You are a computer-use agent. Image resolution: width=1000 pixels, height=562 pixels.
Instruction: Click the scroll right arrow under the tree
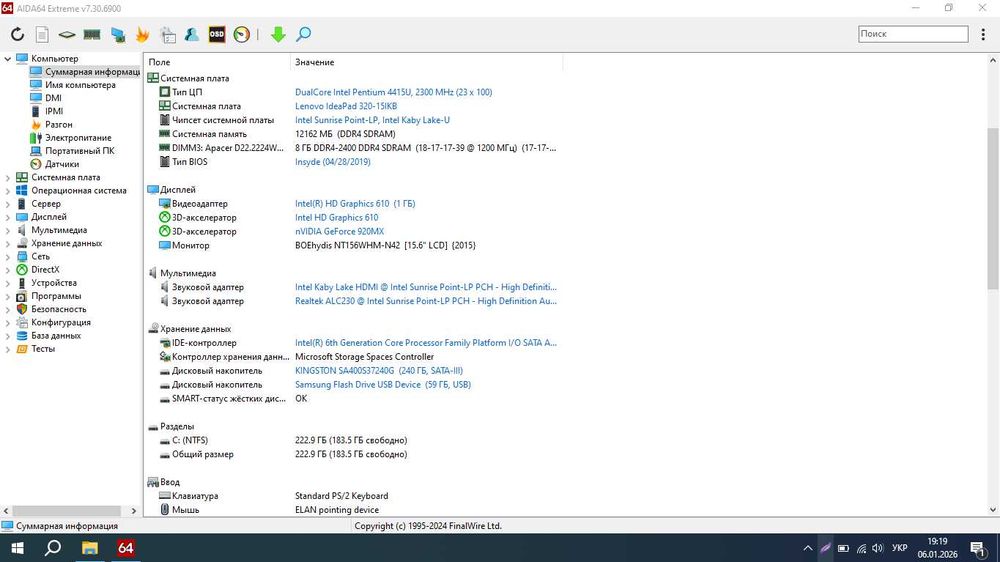pyautogui.click(x=133, y=511)
